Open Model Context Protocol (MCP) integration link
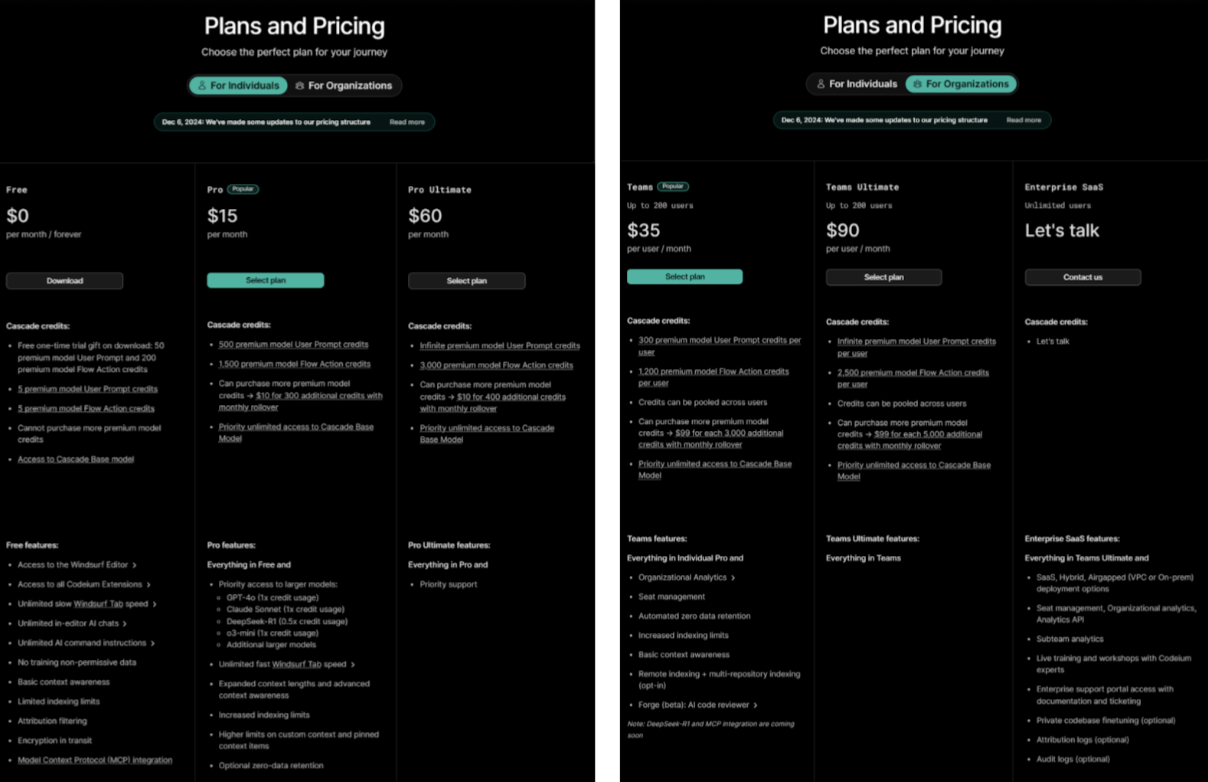The image size is (1208, 782). (x=95, y=760)
